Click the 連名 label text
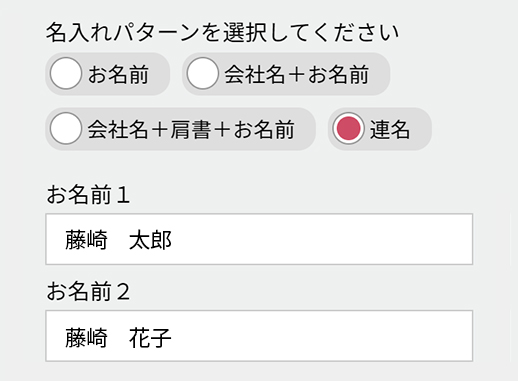The width and height of the screenshot is (518, 381). tap(390, 129)
